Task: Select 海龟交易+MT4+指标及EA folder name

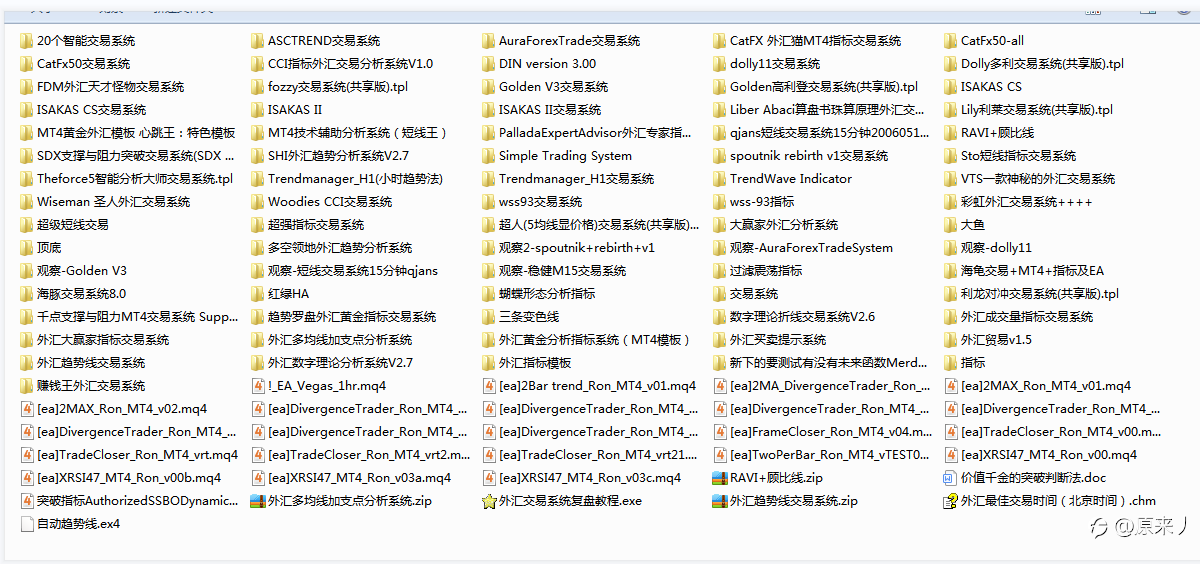Action: (1032, 271)
